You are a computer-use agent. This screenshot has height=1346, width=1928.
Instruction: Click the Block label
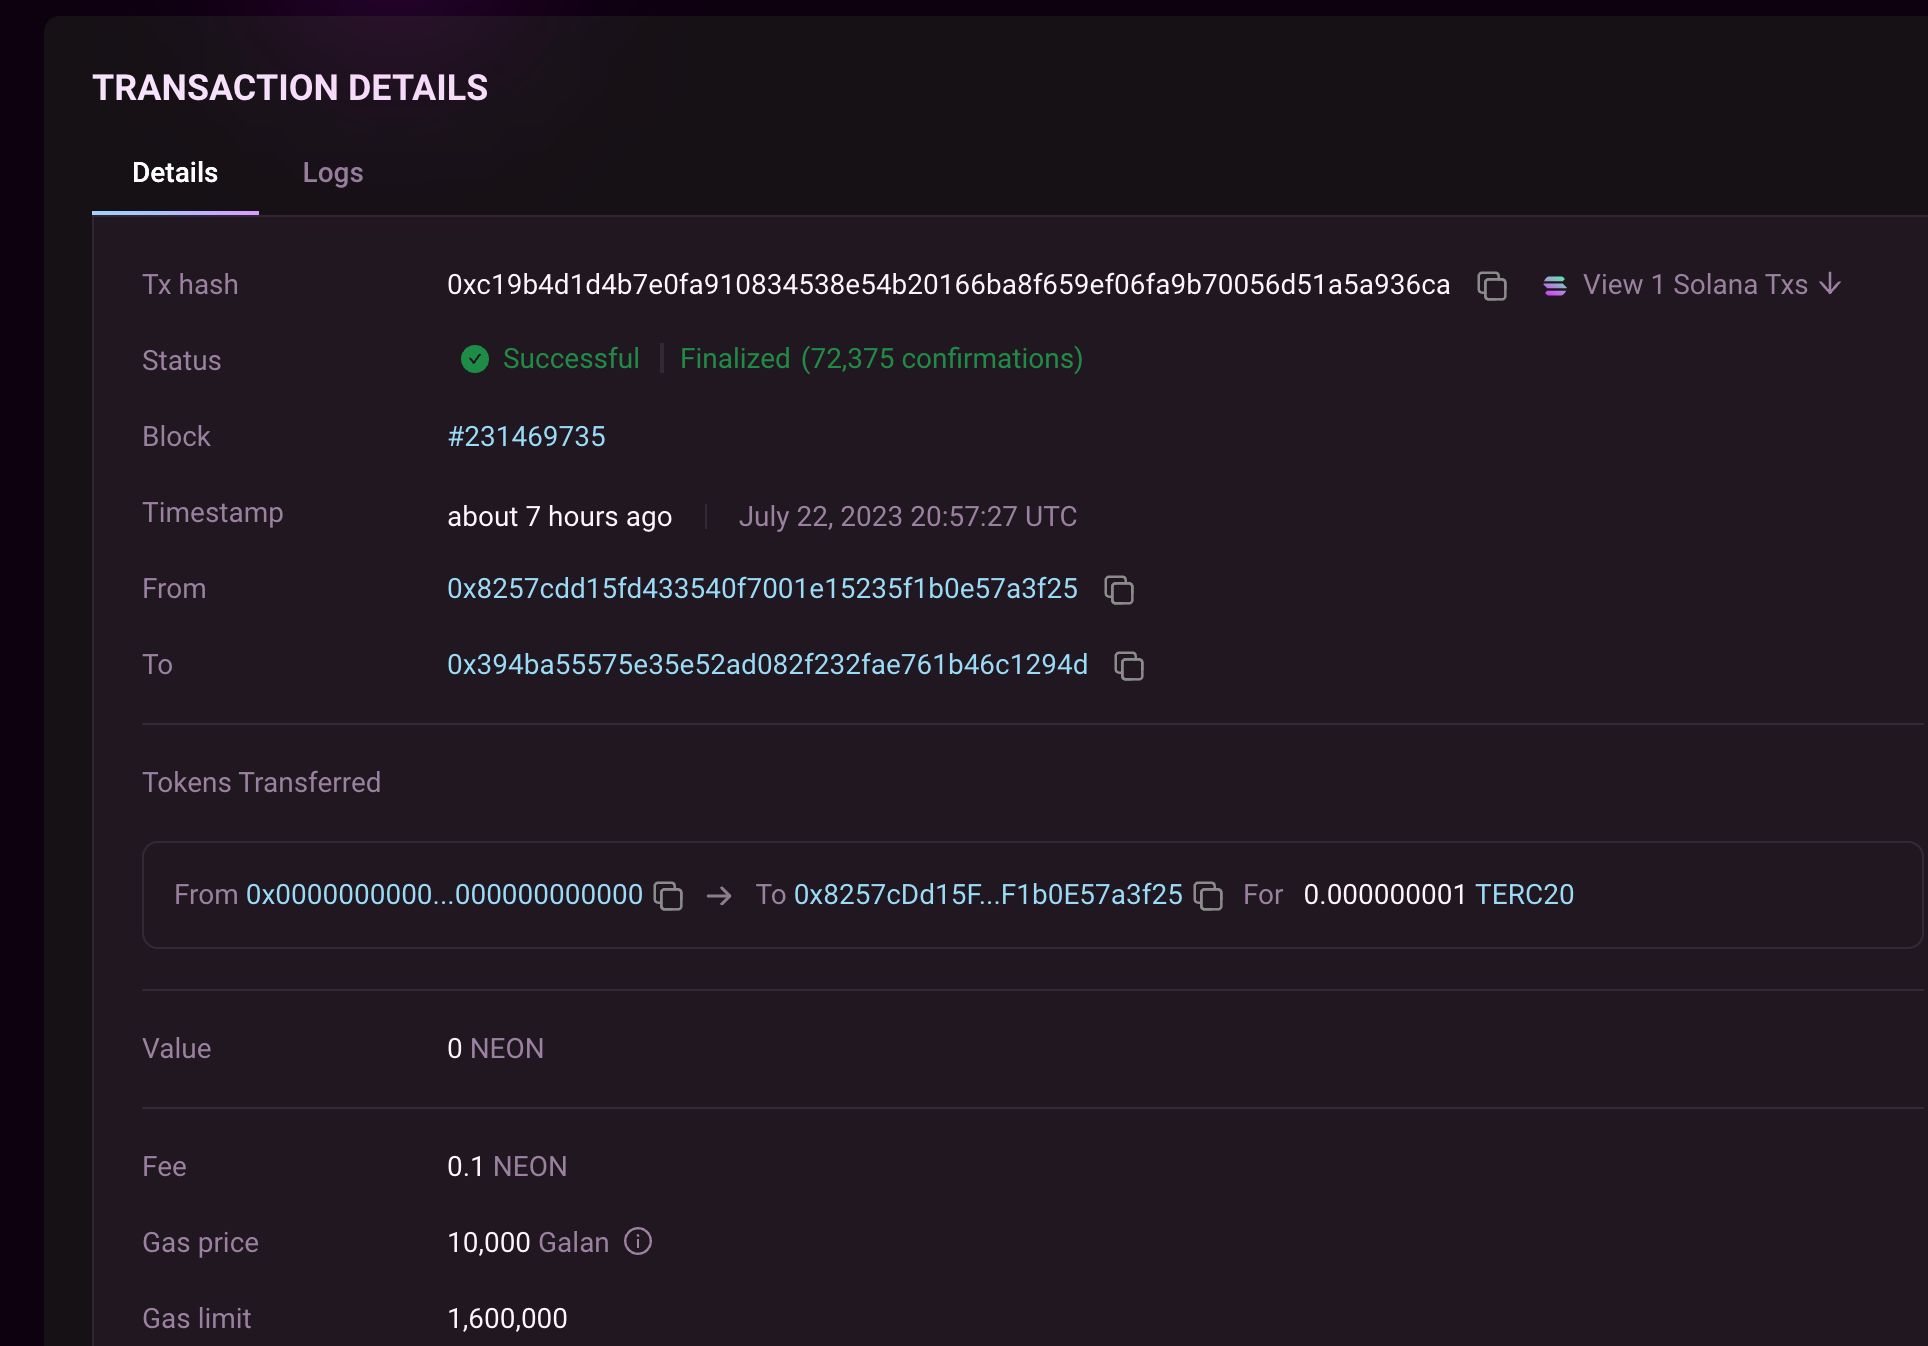click(x=176, y=437)
